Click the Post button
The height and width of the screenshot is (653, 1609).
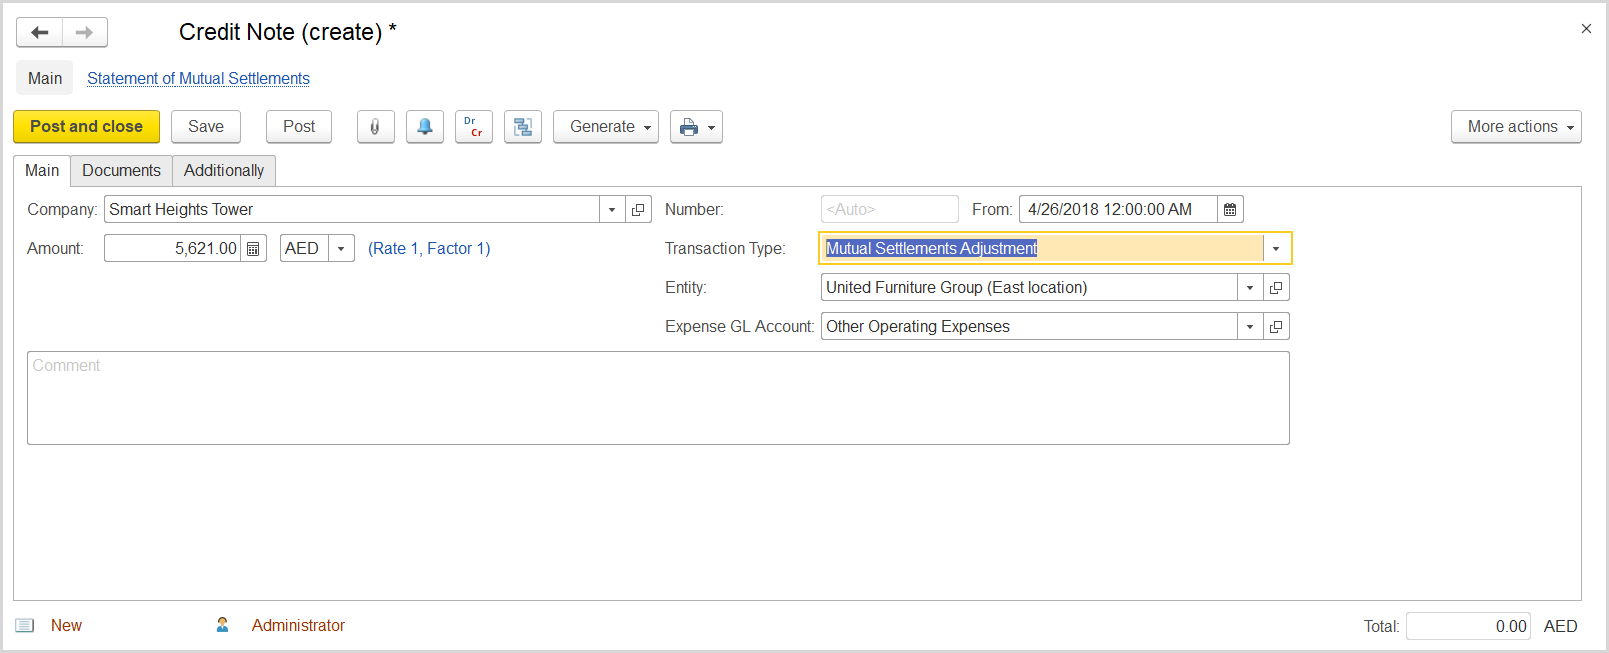tap(299, 127)
